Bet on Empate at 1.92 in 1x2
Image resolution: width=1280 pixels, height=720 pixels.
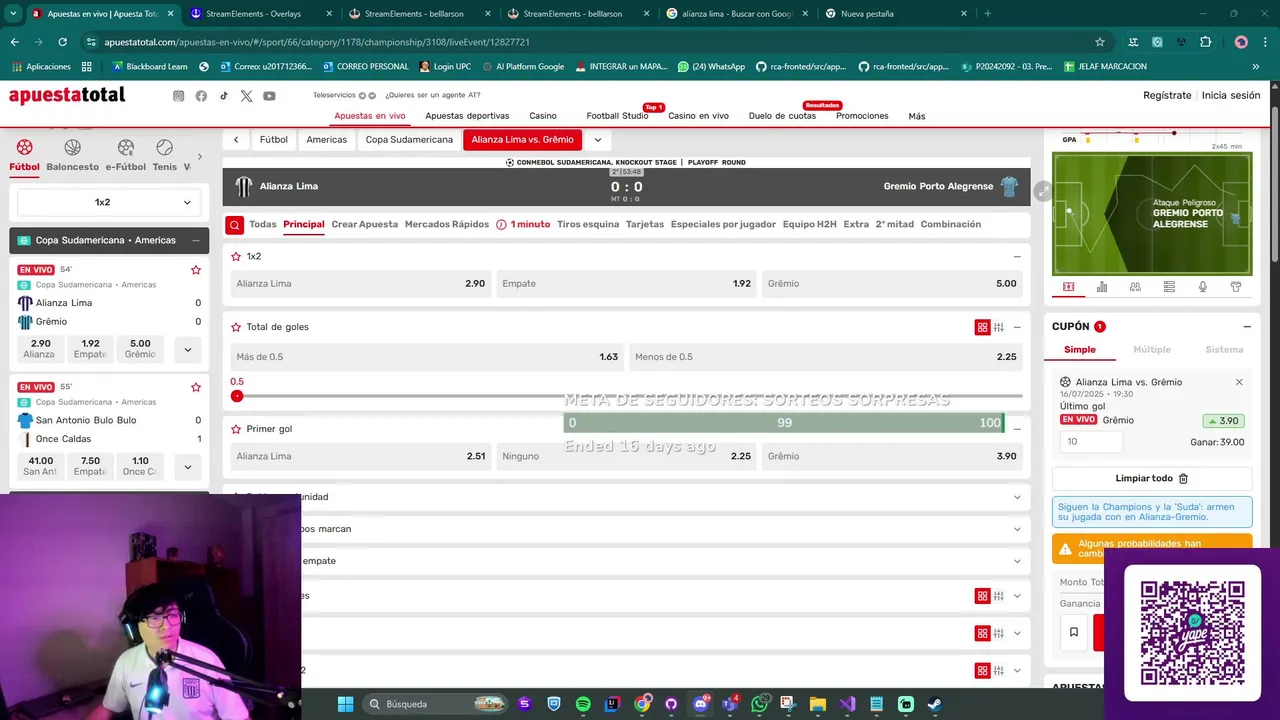626,284
